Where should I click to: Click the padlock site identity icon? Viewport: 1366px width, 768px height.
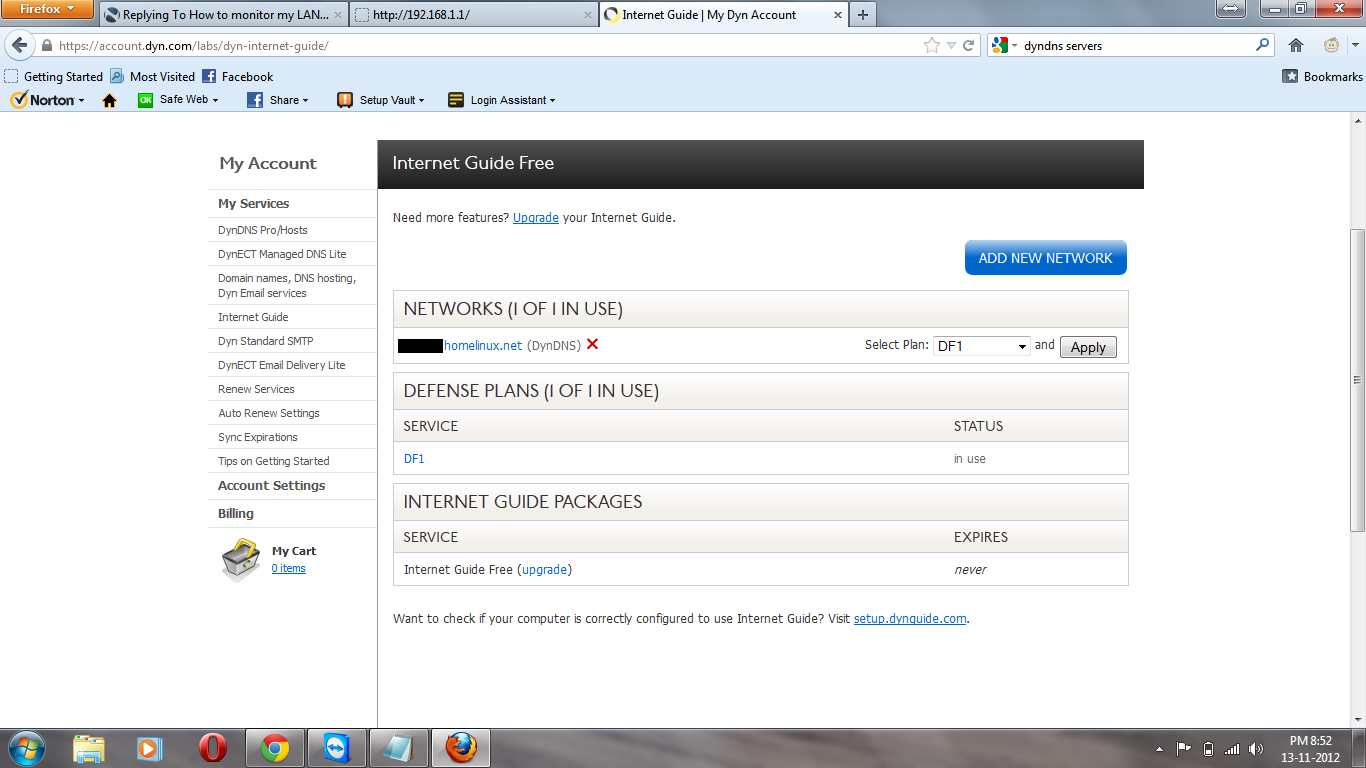click(x=46, y=46)
